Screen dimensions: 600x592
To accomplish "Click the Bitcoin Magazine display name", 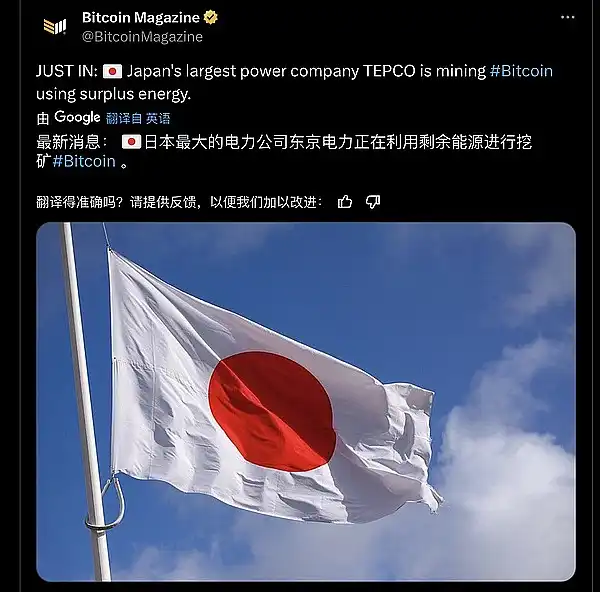I will (140, 18).
